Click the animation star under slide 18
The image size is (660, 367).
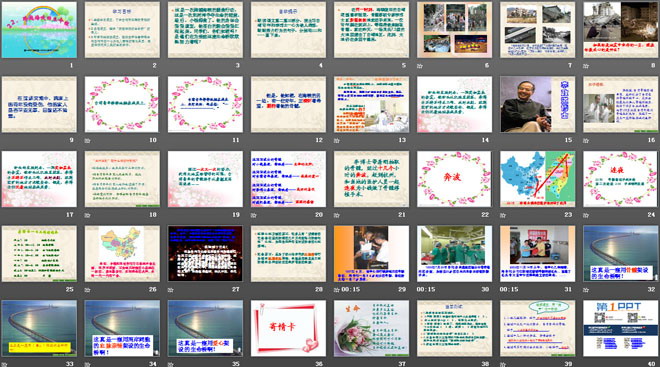tap(87, 215)
